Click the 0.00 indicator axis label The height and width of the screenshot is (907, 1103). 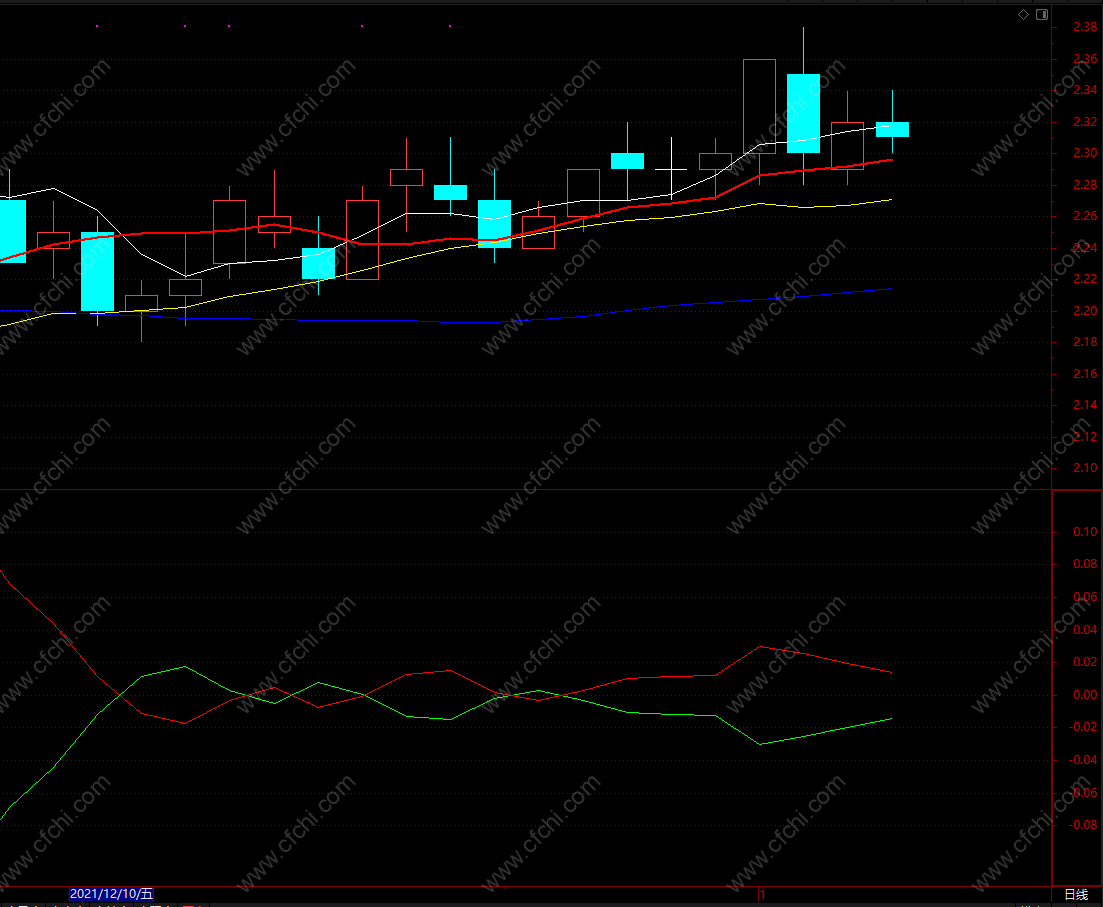pos(1085,695)
